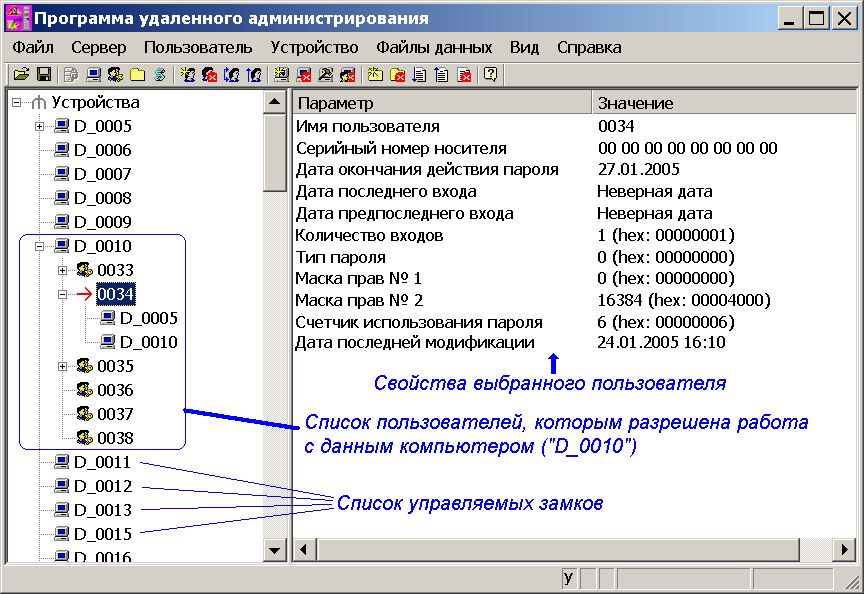This screenshot has height=594, width=864.
Task: Select the D_0012 device
Action: tap(102, 486)
